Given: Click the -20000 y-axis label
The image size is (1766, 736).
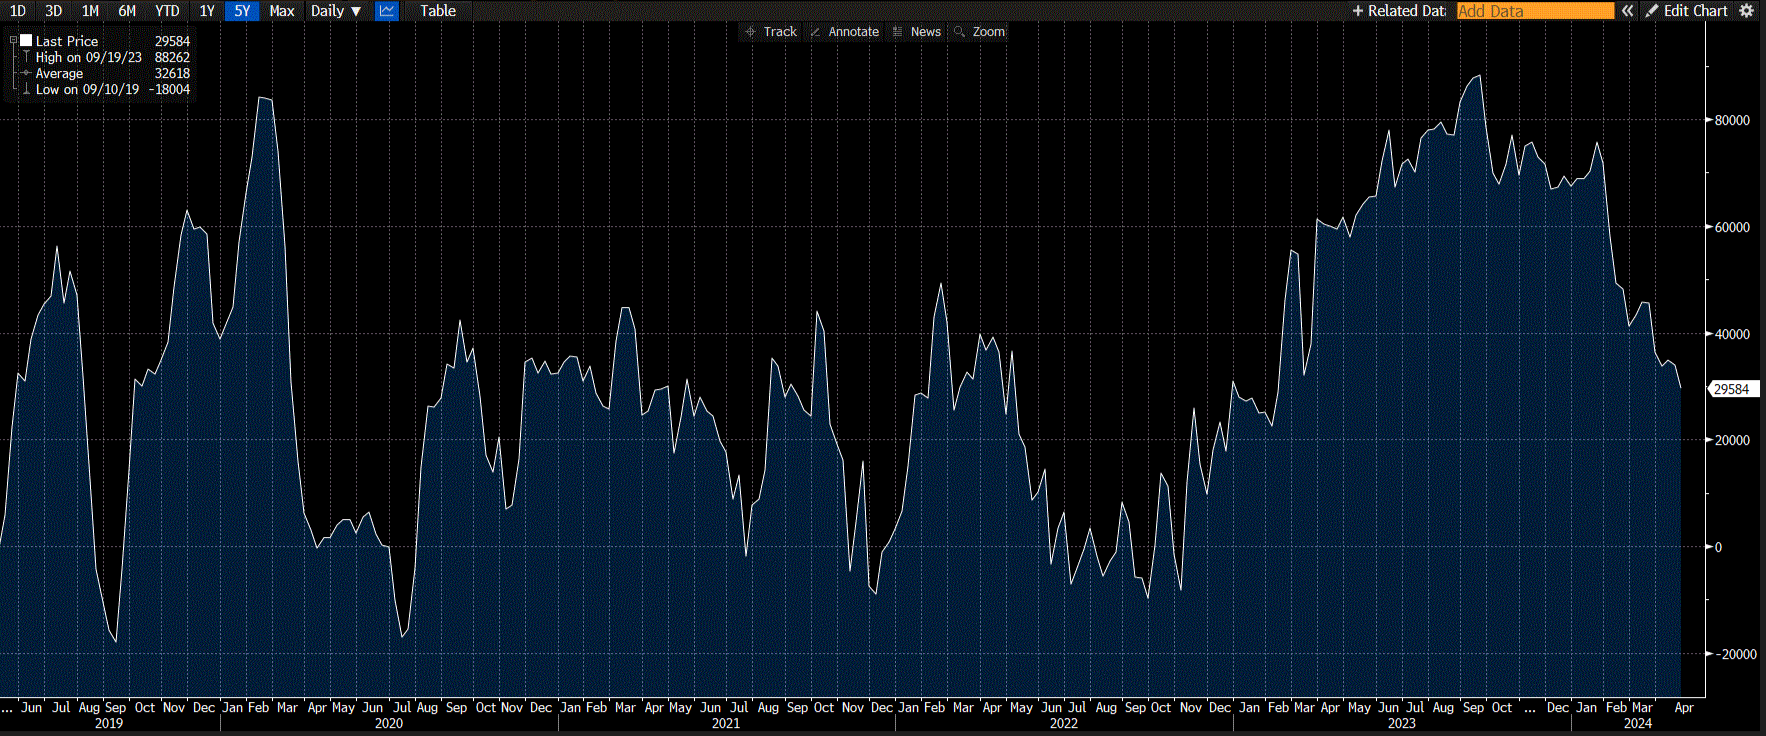Looking at the screenshot, I should click(x=1737, y=654).
